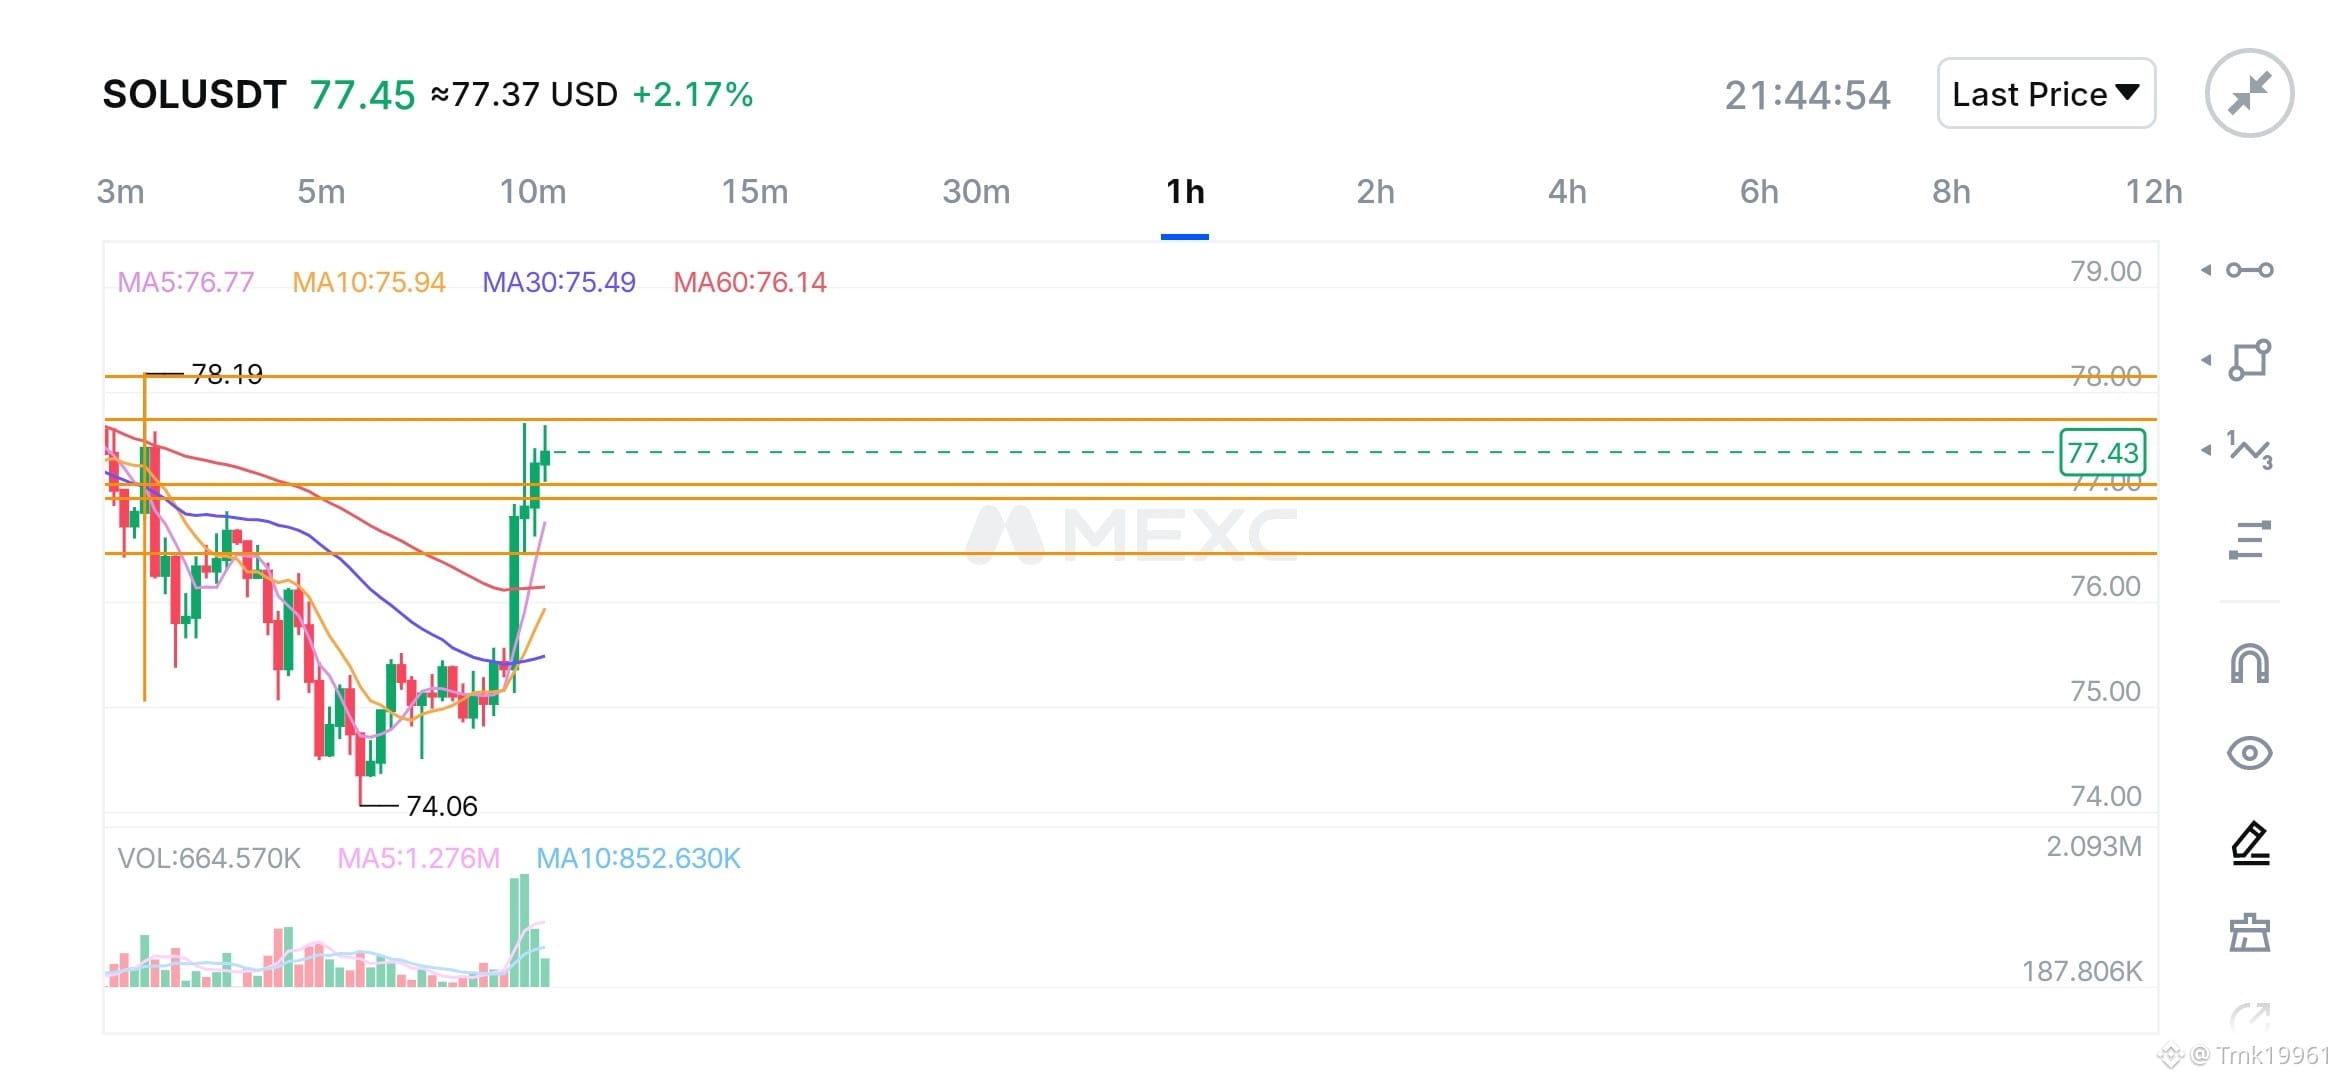2340x1080 pixels.
Task: Select the horizontal line drawing tool
Action: (2249, 270)
